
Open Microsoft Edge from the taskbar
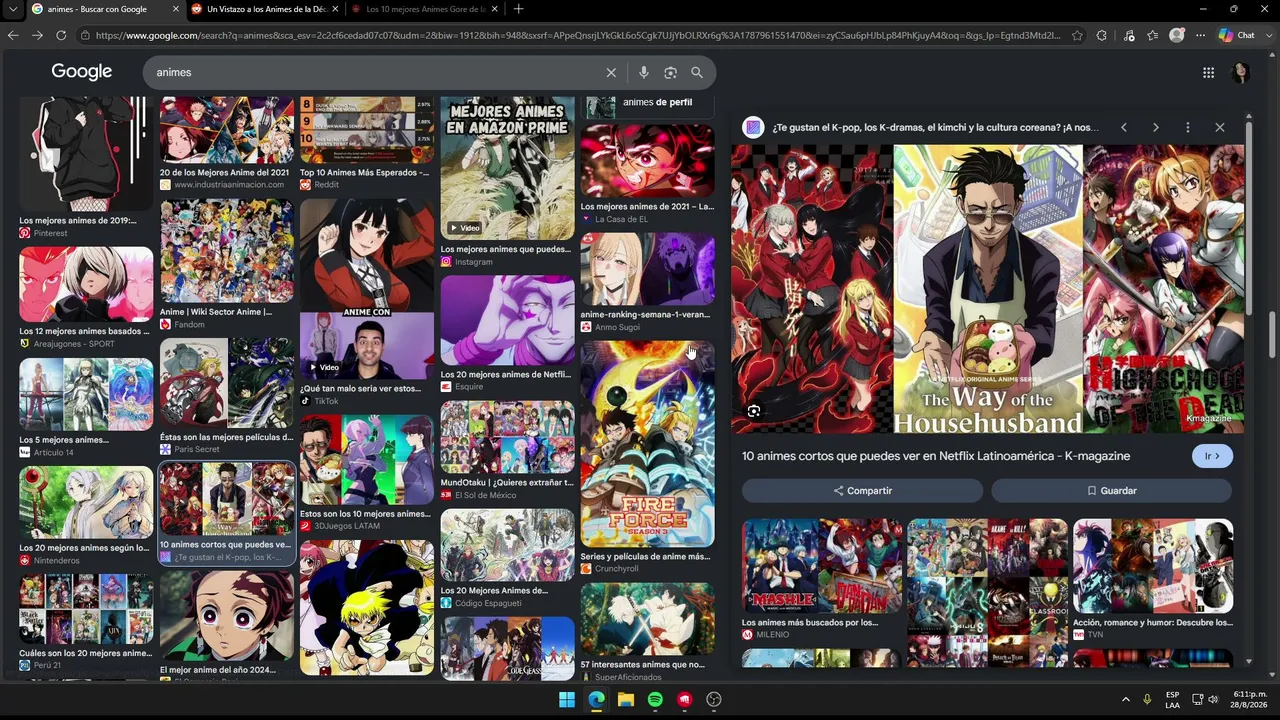pos(597,699)
